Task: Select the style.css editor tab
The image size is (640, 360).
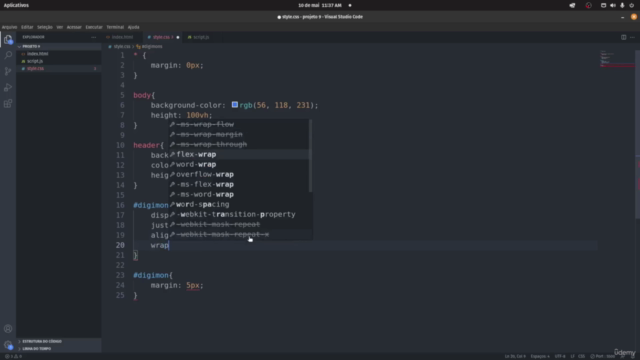Action: tap(161, 37)
